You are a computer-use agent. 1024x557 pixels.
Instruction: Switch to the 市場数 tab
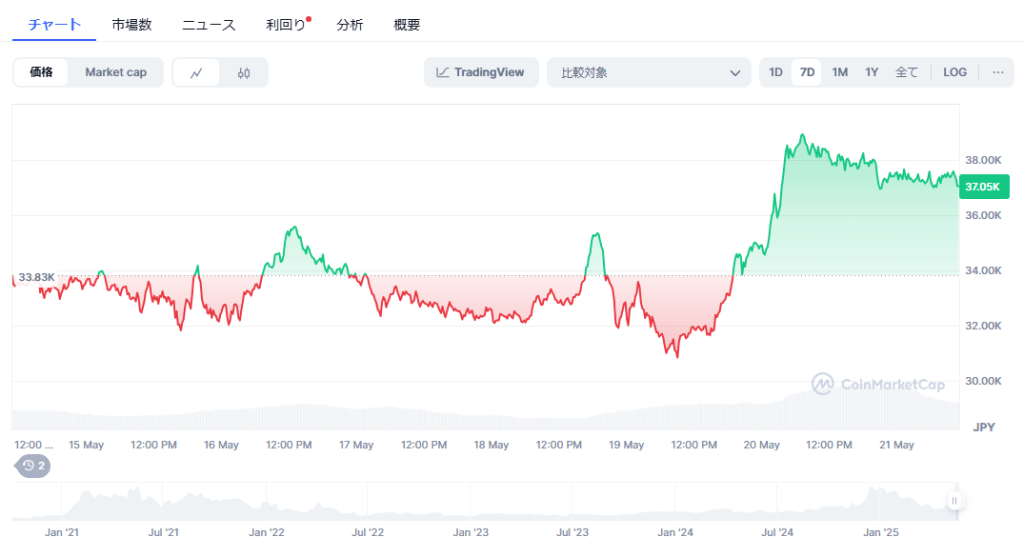[132, 25]
